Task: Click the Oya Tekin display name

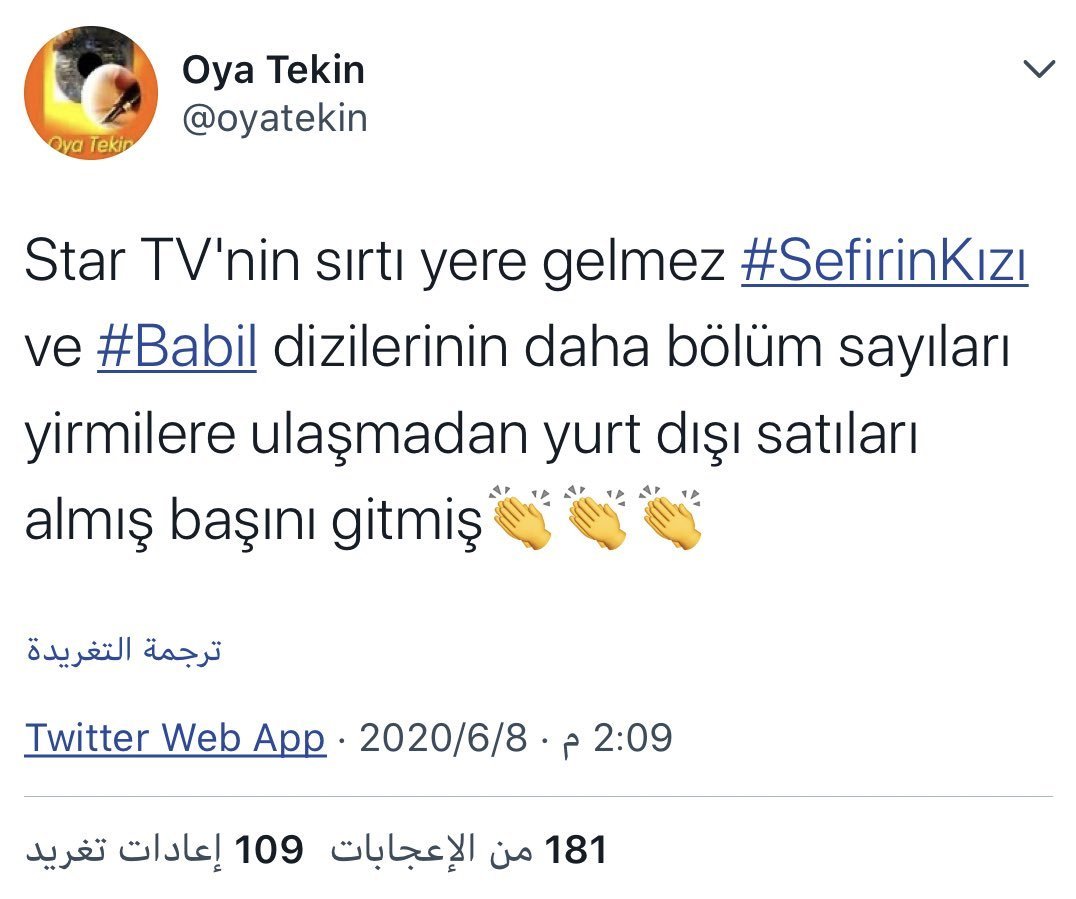Action: pos(273,71)
